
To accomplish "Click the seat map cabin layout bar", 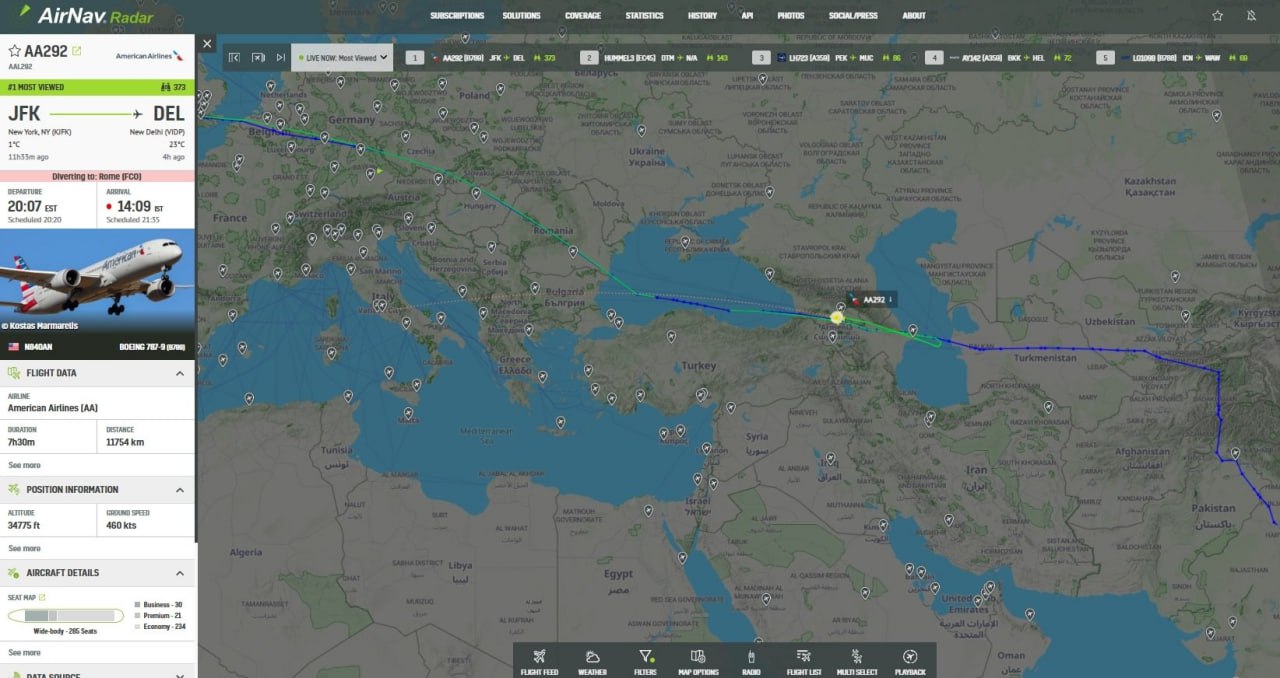I will [66, 615].
